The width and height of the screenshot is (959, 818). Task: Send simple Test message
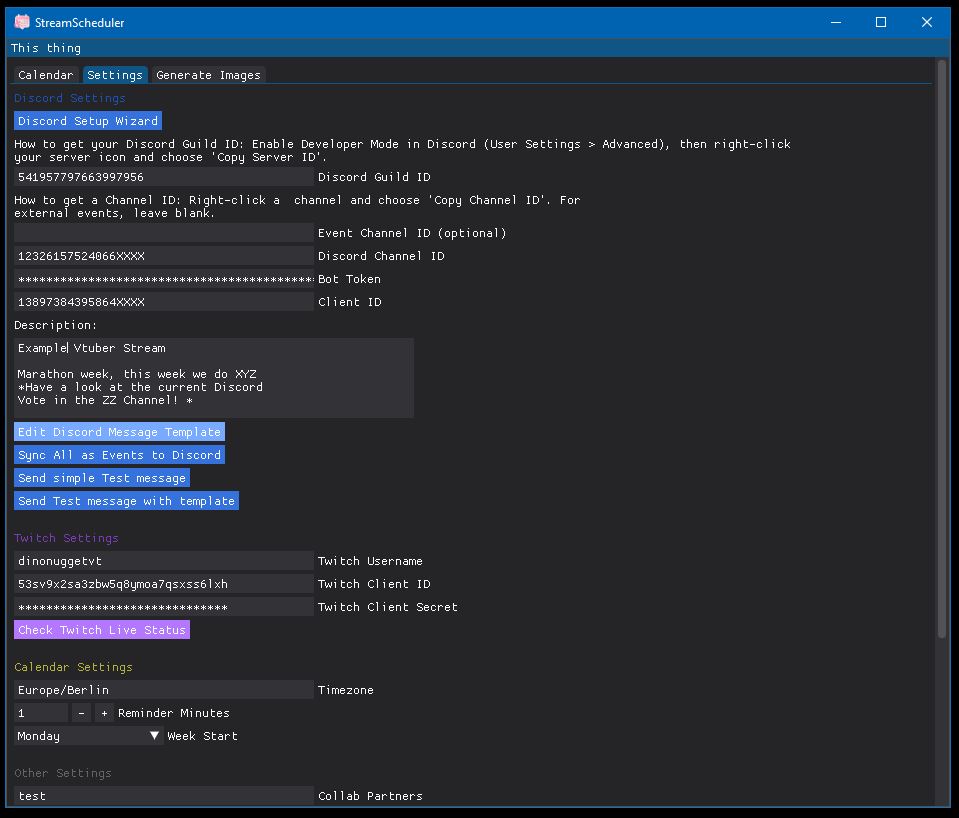(101, 477)
